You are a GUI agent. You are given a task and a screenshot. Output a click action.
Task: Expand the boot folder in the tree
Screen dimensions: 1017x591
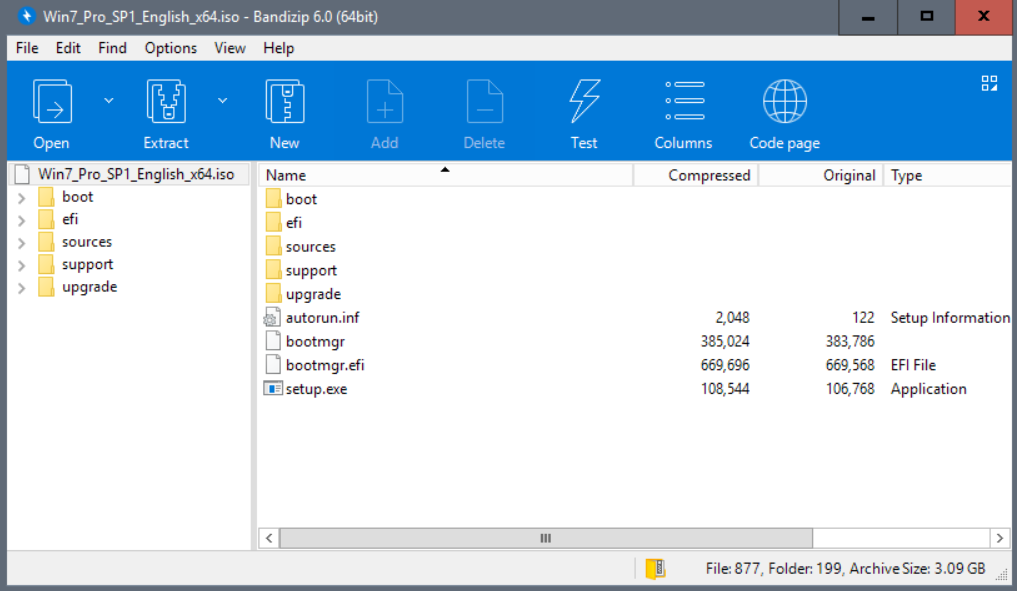pyautogui.click(x=21, y=198)
